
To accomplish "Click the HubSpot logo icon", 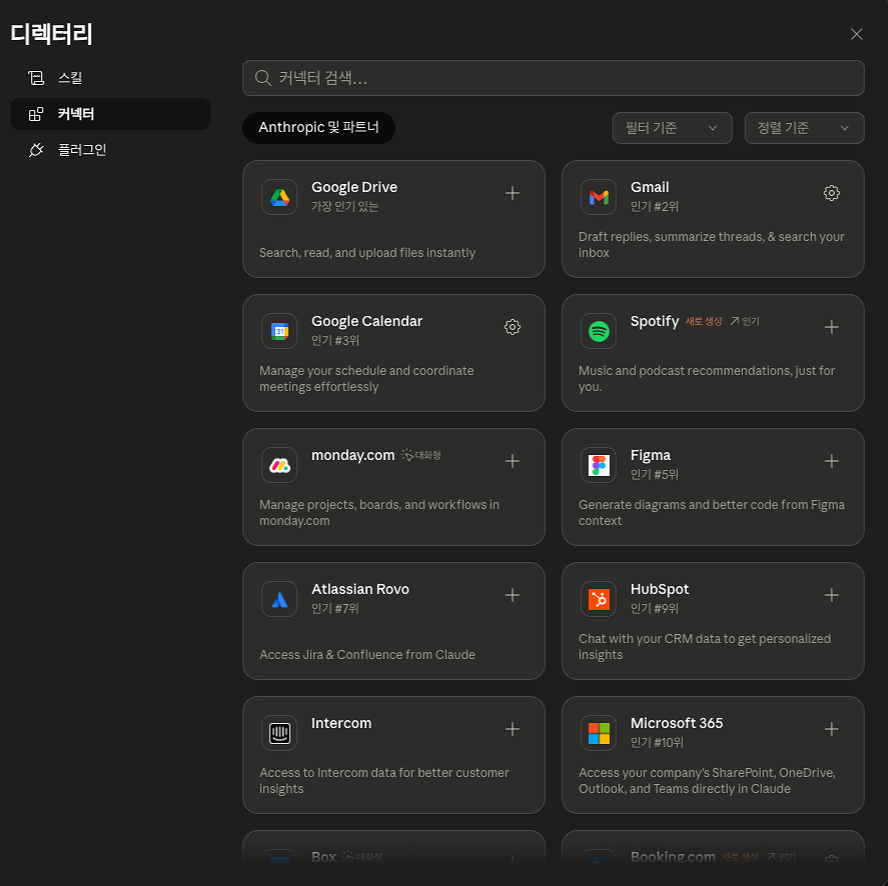I will pos(598,599).
